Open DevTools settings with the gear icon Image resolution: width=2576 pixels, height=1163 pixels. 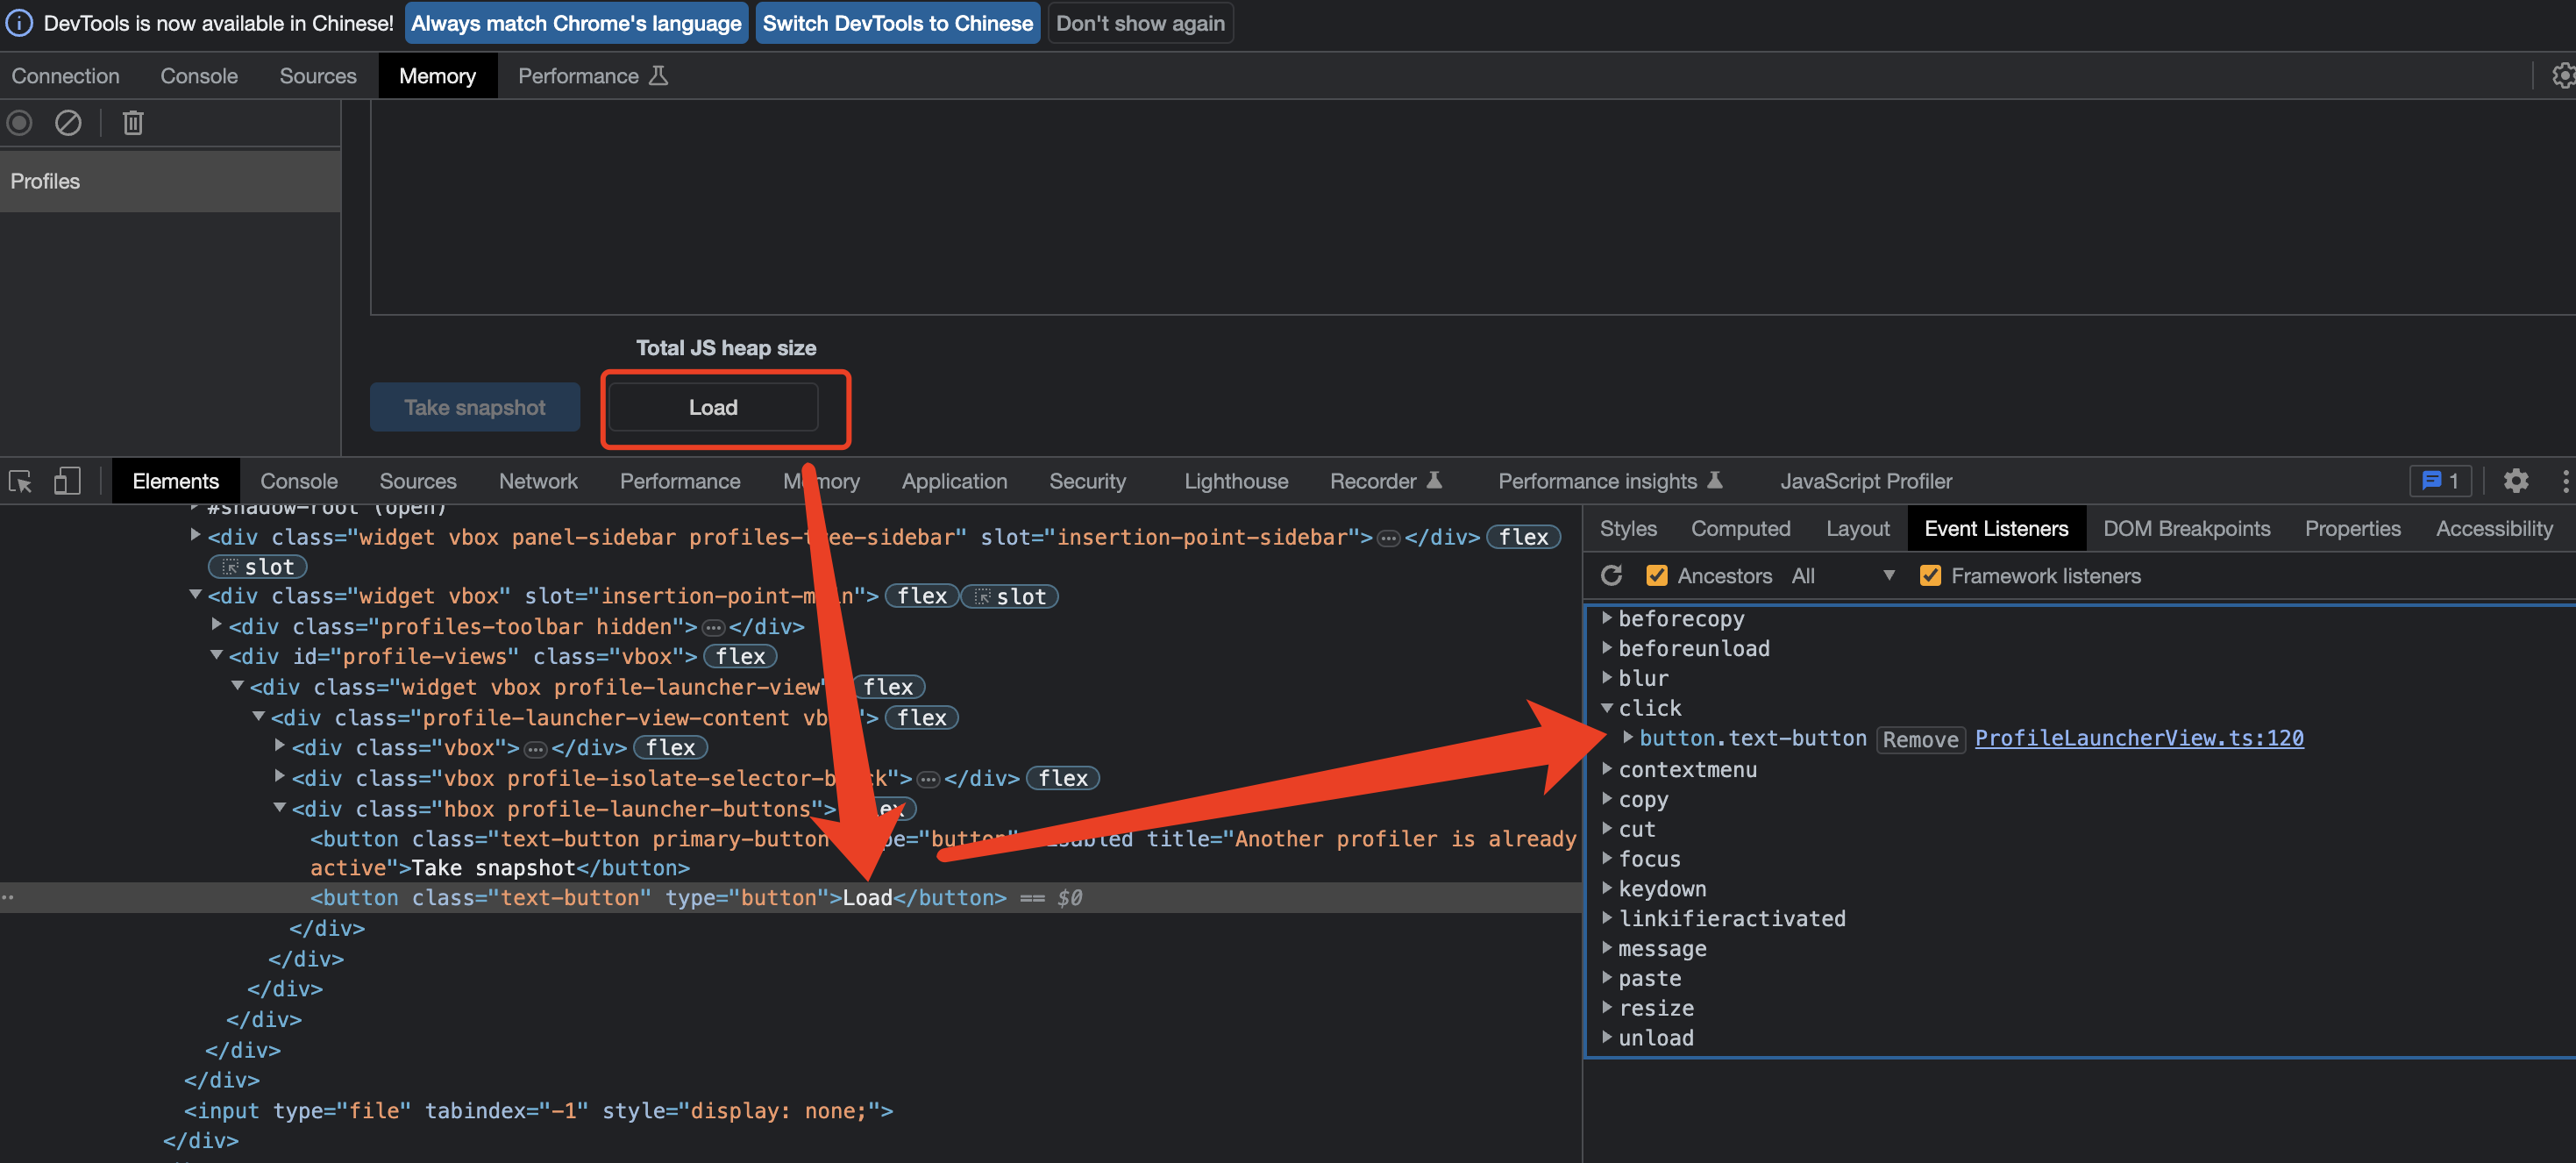(x=2516, y=481)
